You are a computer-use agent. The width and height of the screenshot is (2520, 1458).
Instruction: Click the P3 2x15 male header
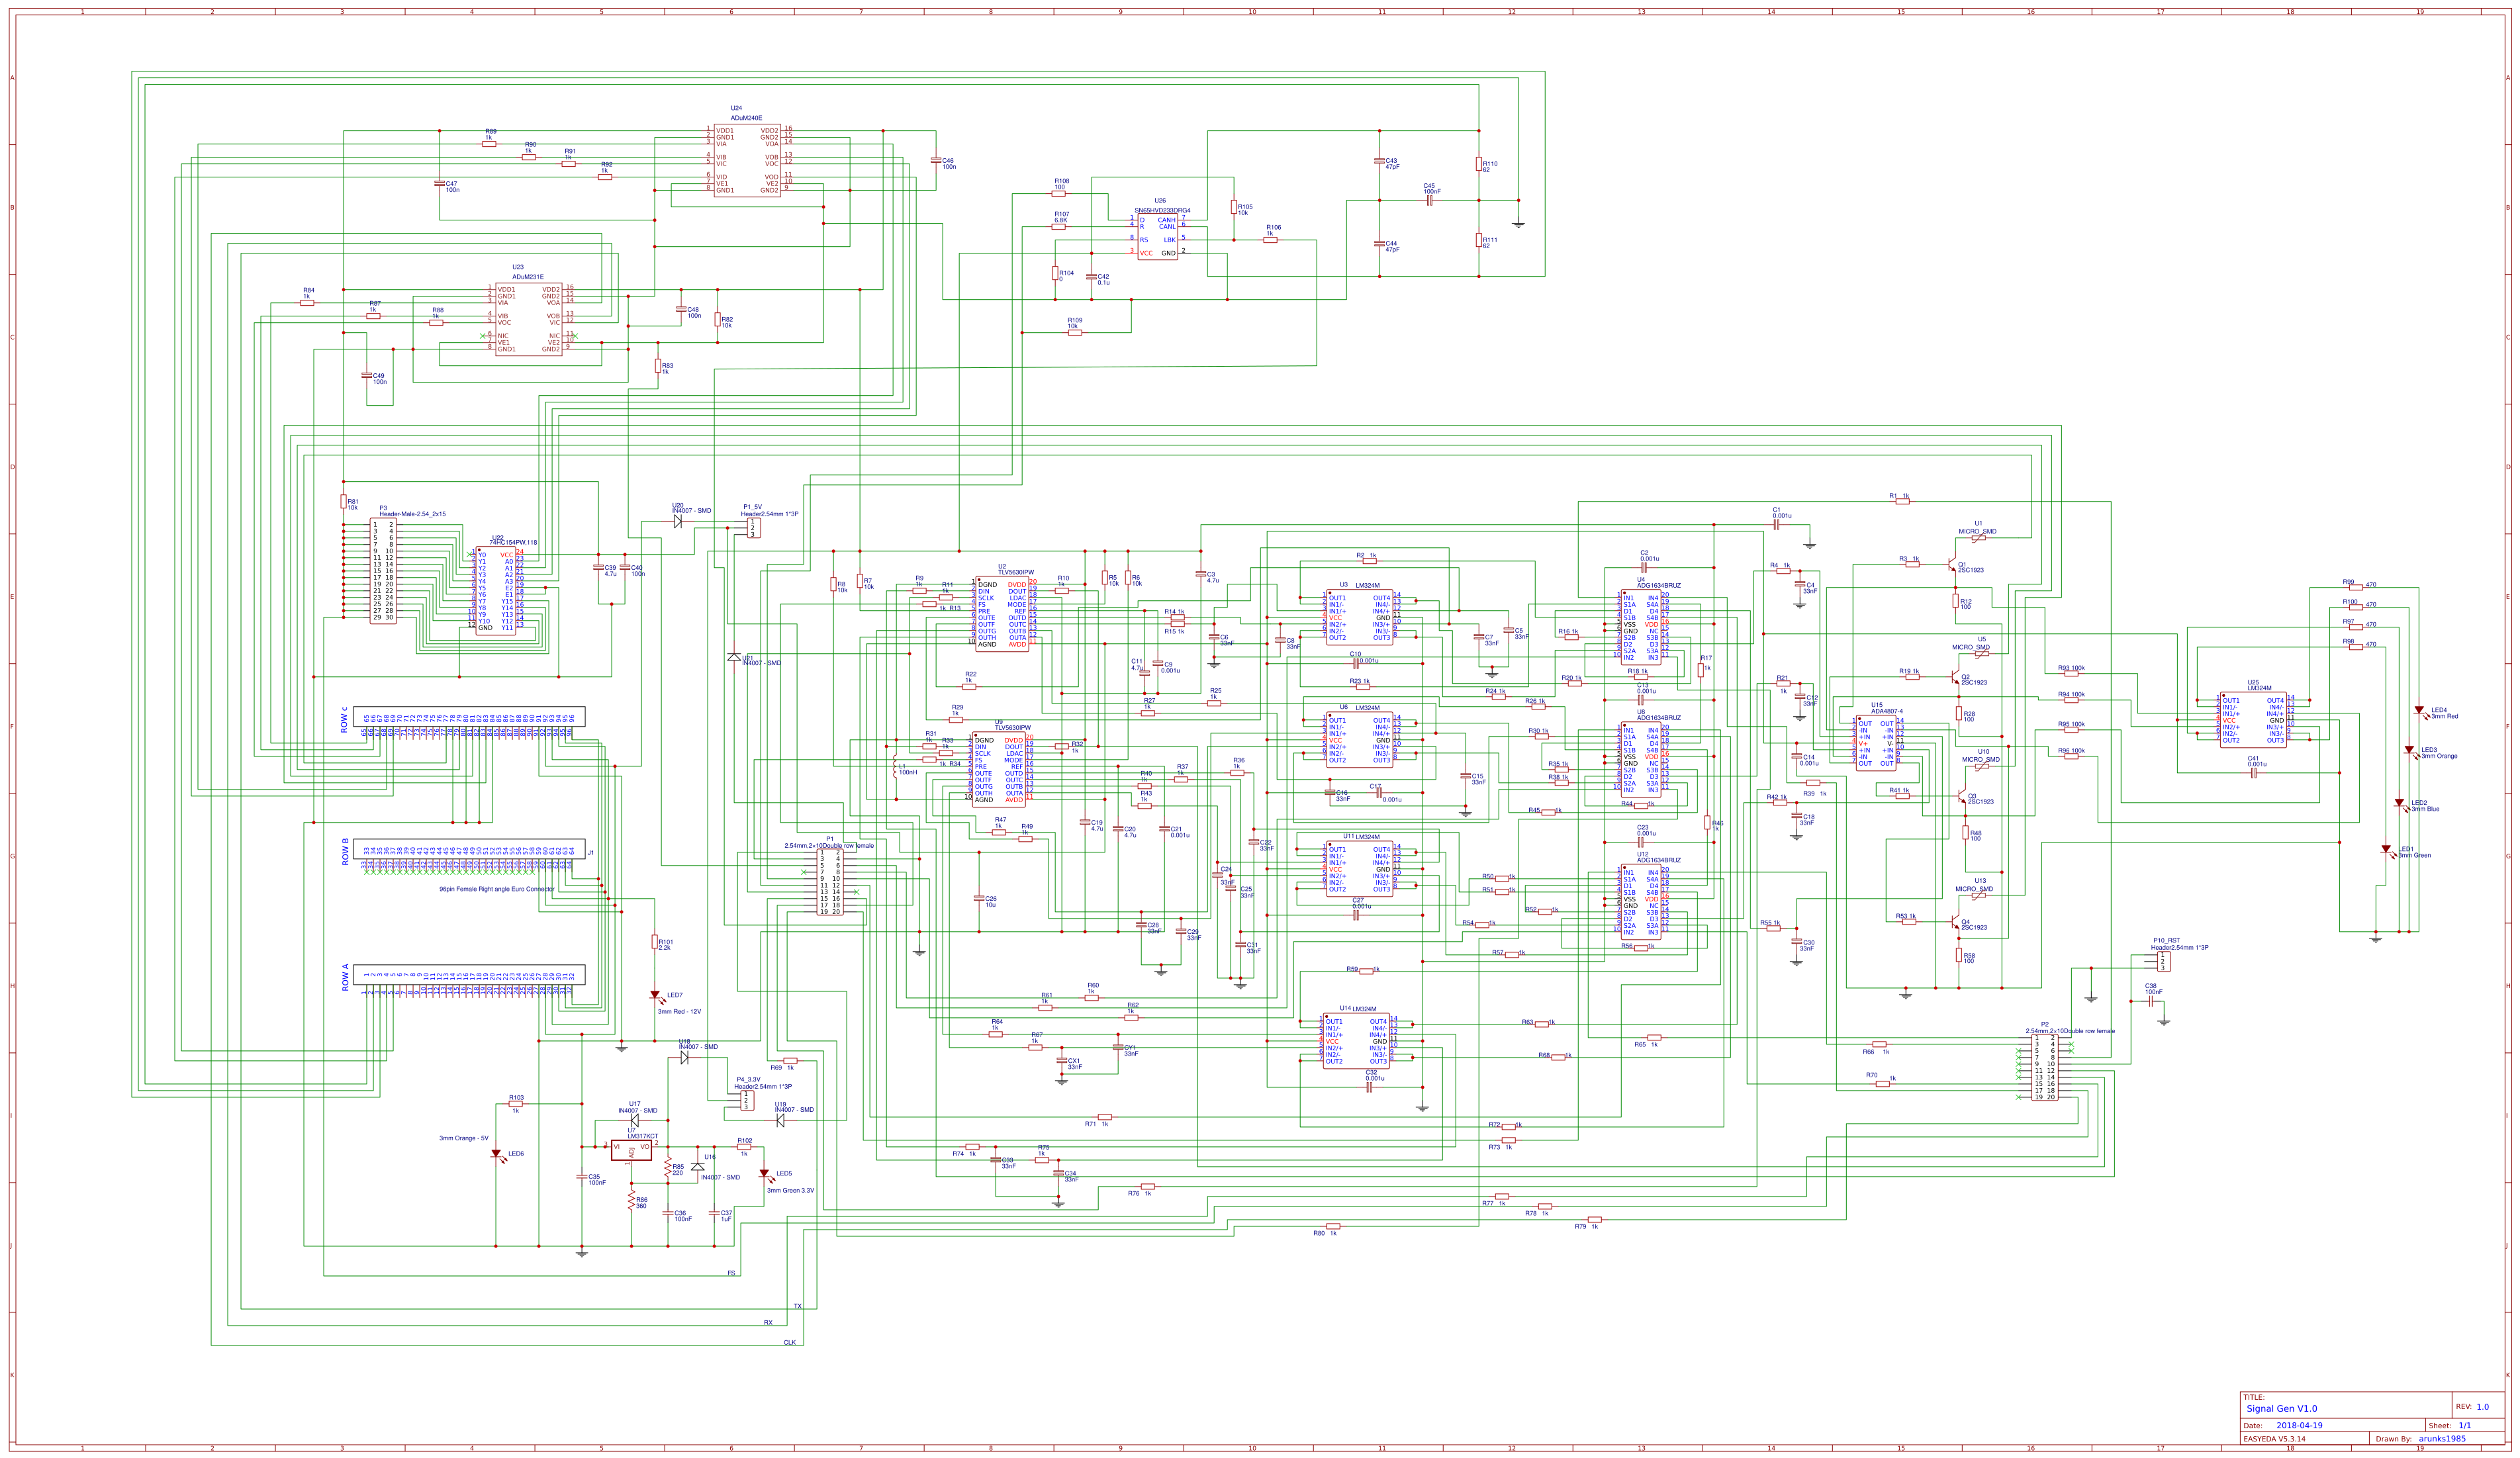pos(383,570)
